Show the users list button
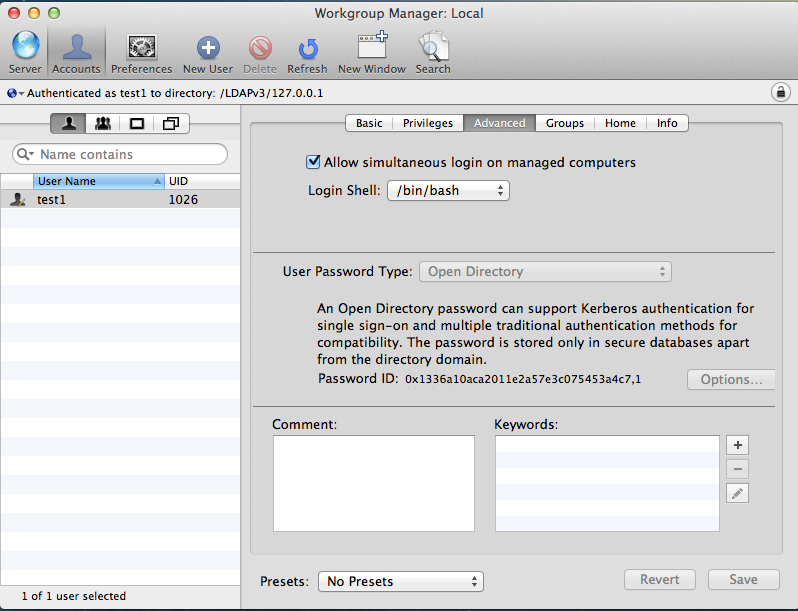798x611 pixels. click(69, 123)
